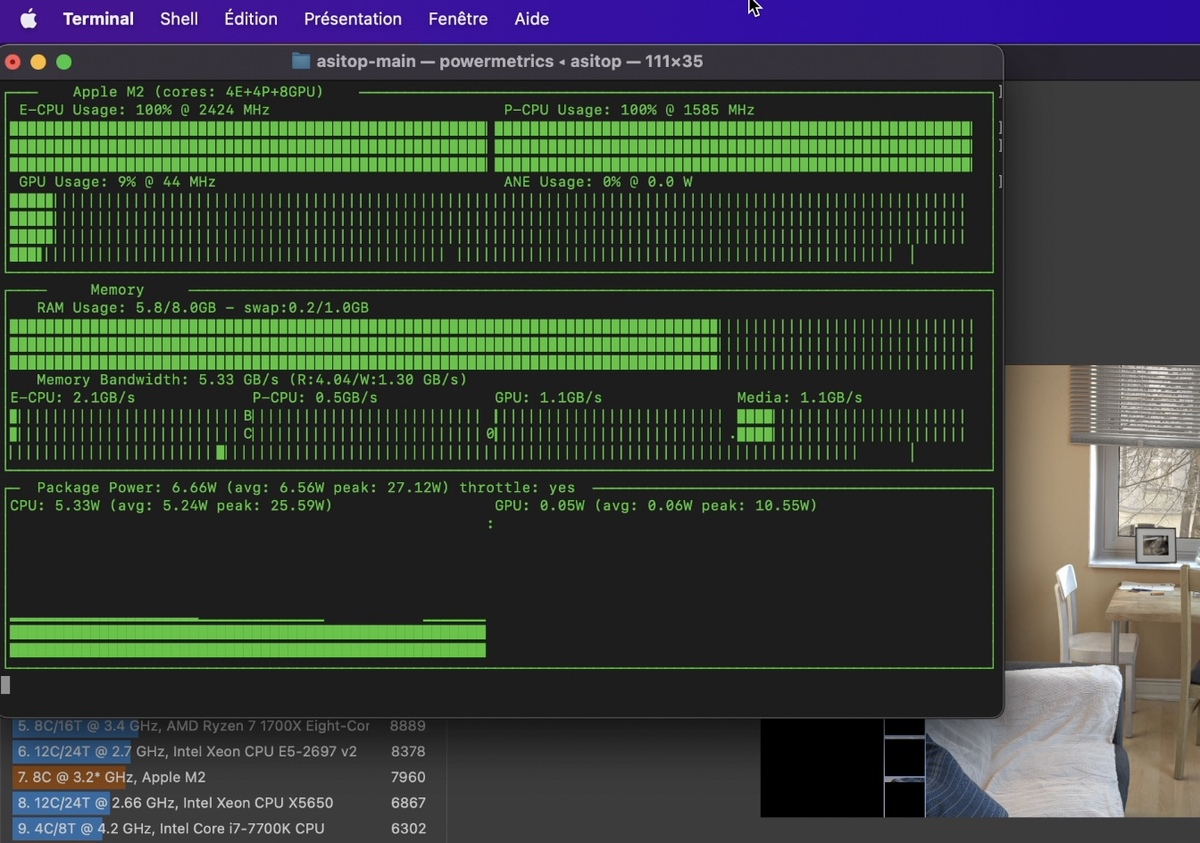Click the rendered room image in background window
Screen dimensions: 1200x843
click(x=1102, y=590)
